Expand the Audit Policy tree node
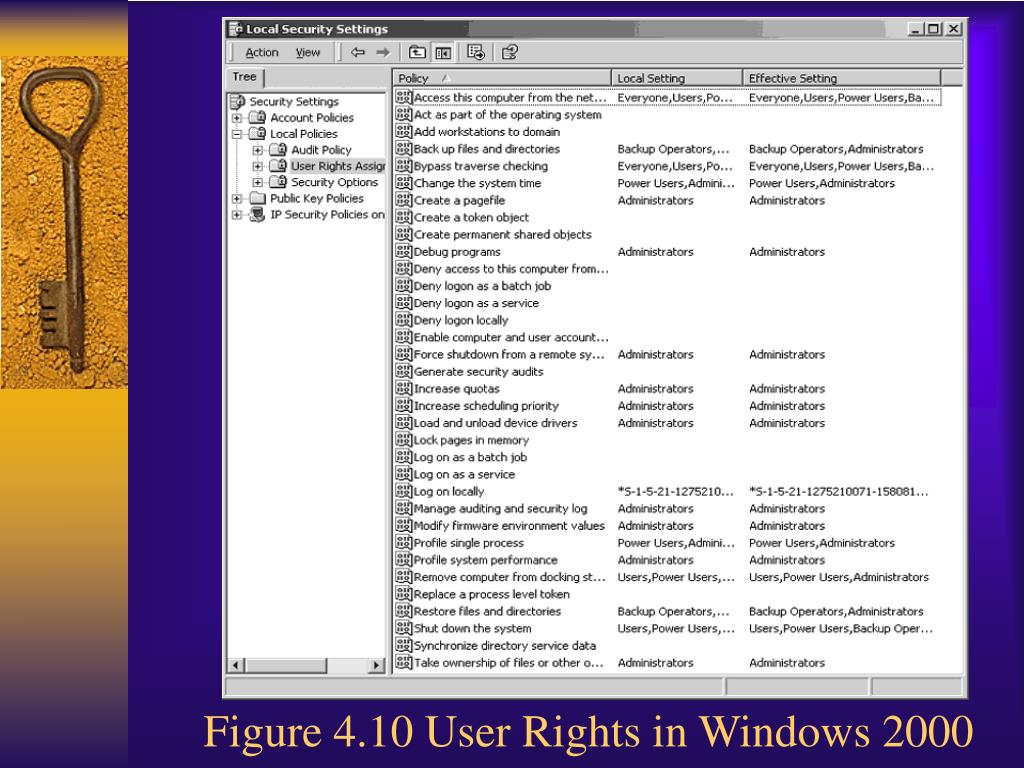 pyautogui.click(x=258, y=150)
